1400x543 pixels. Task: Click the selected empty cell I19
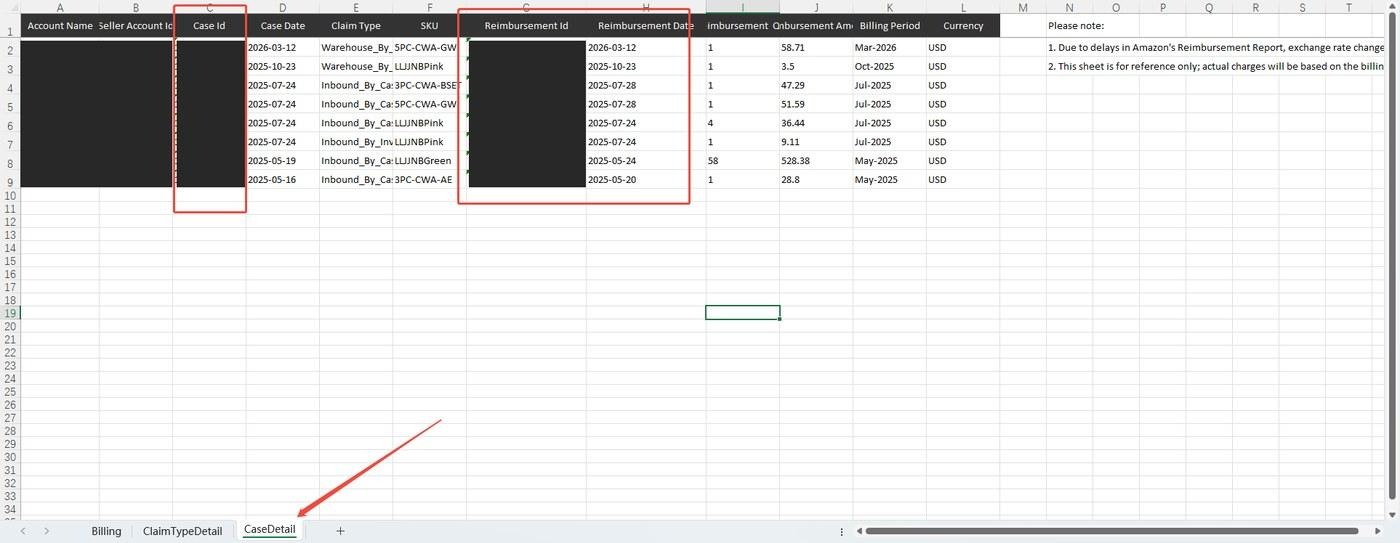(x=743, y=313)
